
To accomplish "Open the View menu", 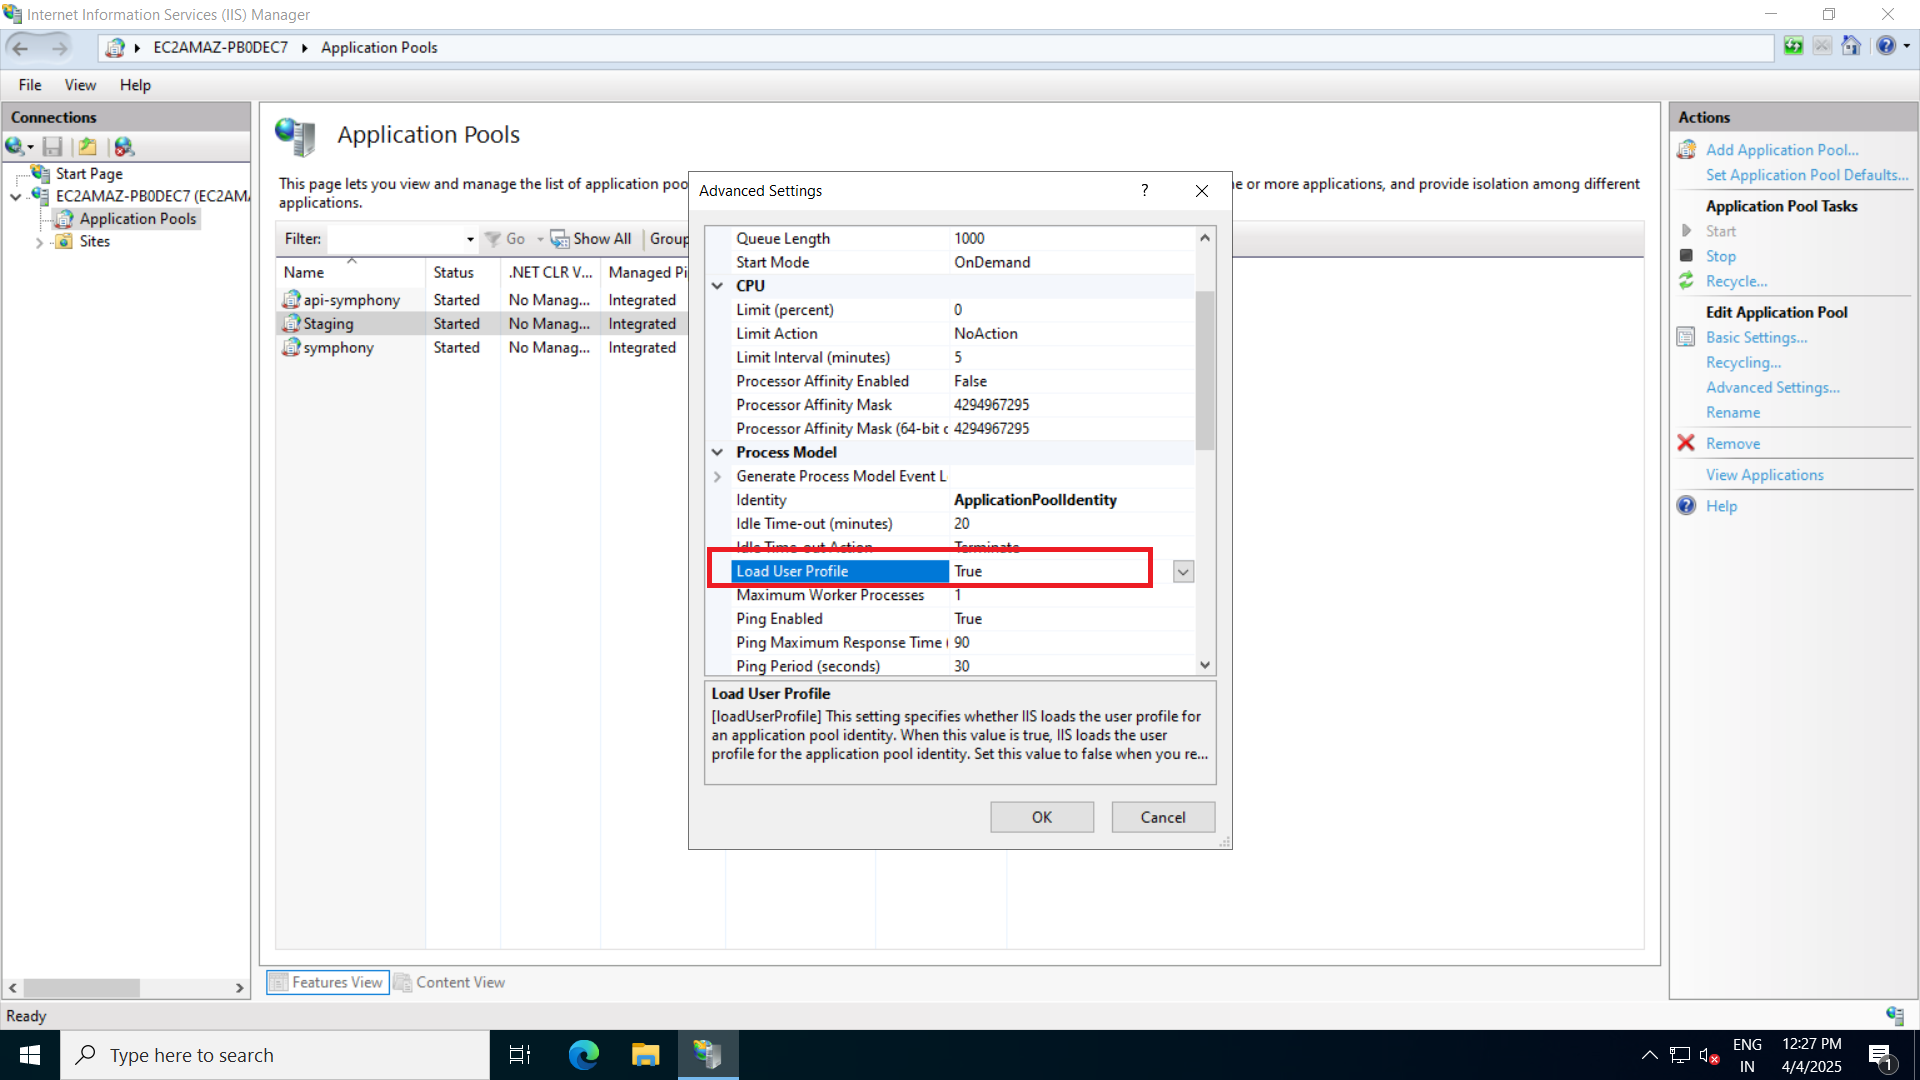I will click(x=80, y=85).
